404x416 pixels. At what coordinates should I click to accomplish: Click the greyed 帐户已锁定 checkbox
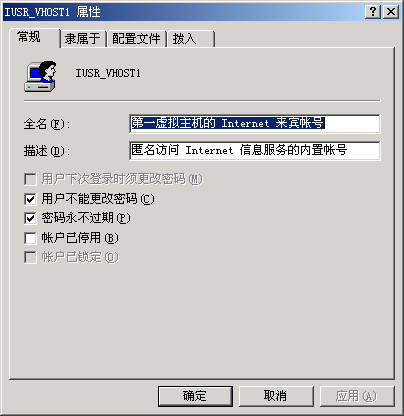click(x=30, y=257)
